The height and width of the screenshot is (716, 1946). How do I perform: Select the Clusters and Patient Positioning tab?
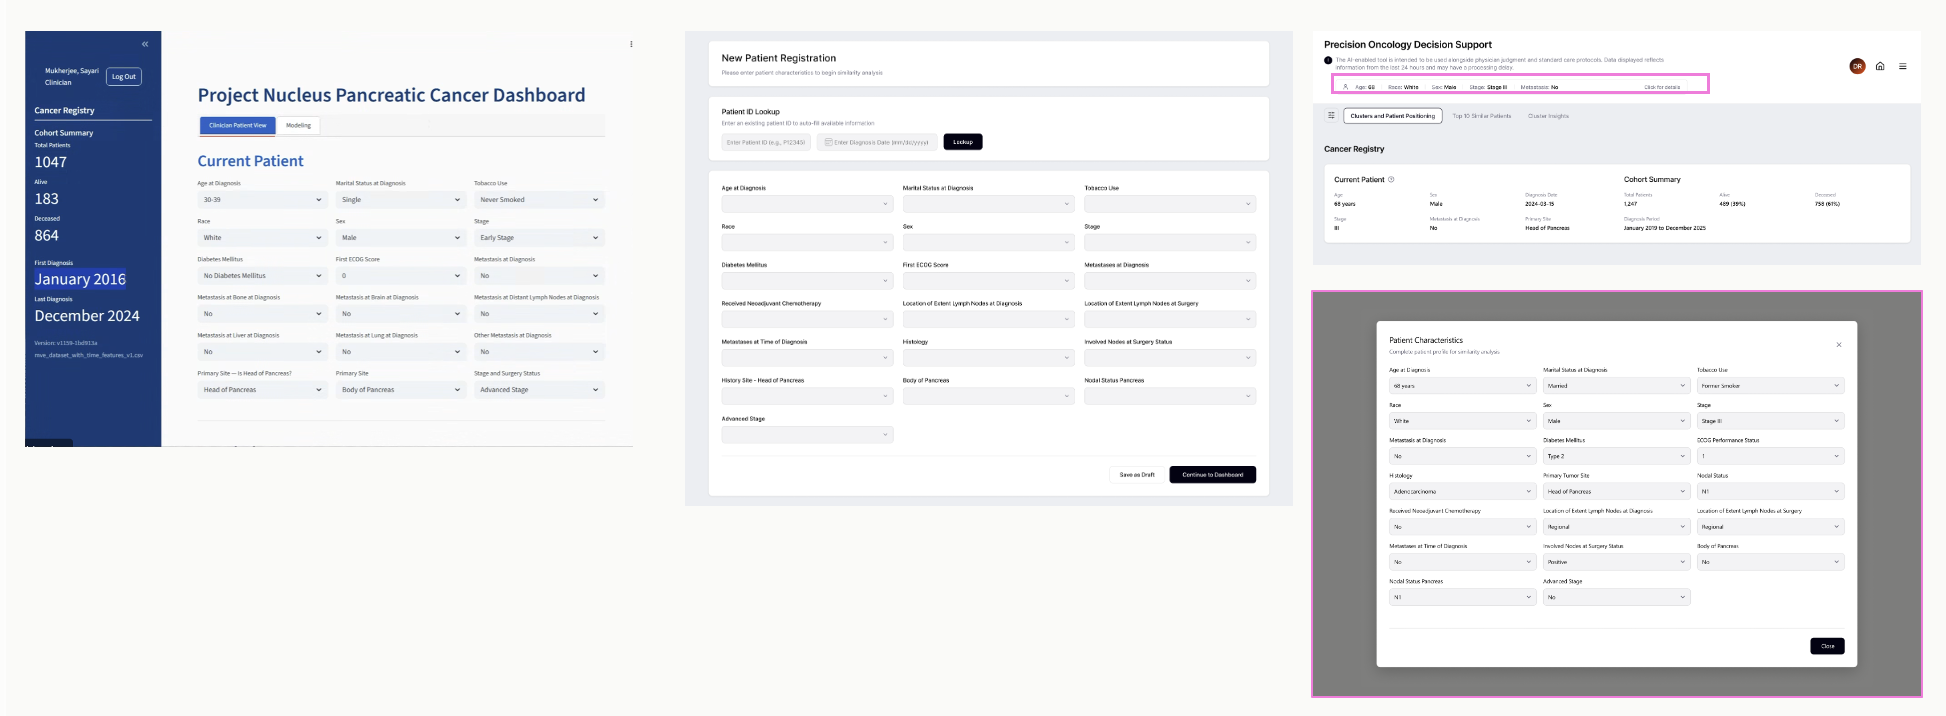point(1392,116)
